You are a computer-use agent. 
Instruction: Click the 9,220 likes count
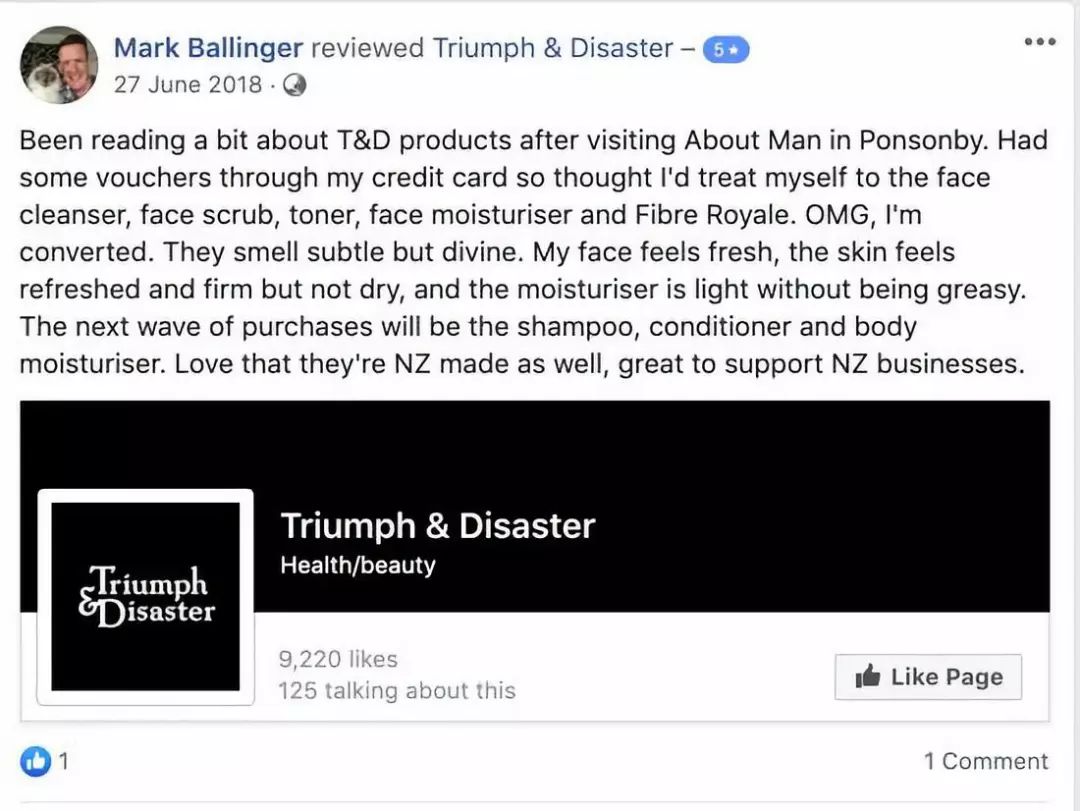coord(338,659)
